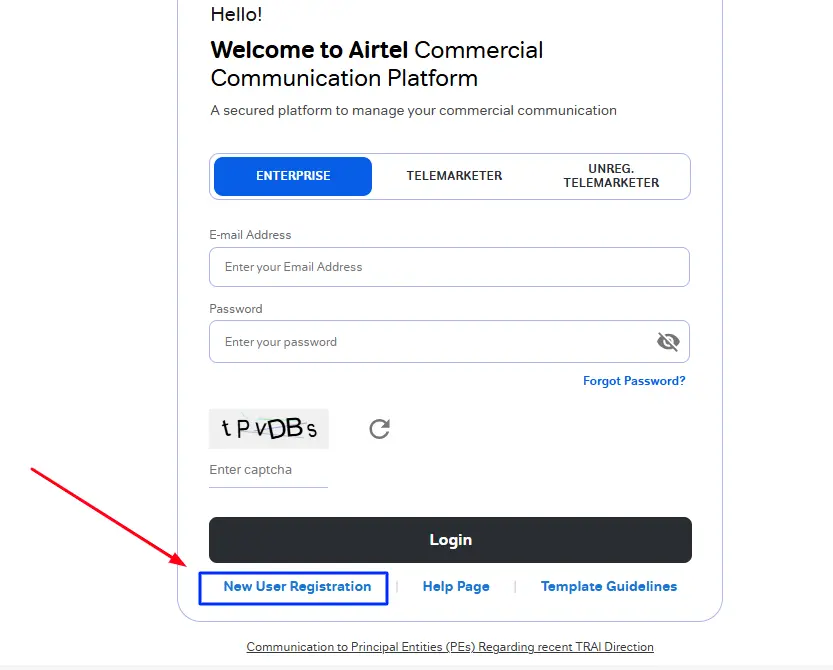Click the dark Login submit bar
Image resolution: width=833 pixels, height=670 pixels.
point(450,539)
